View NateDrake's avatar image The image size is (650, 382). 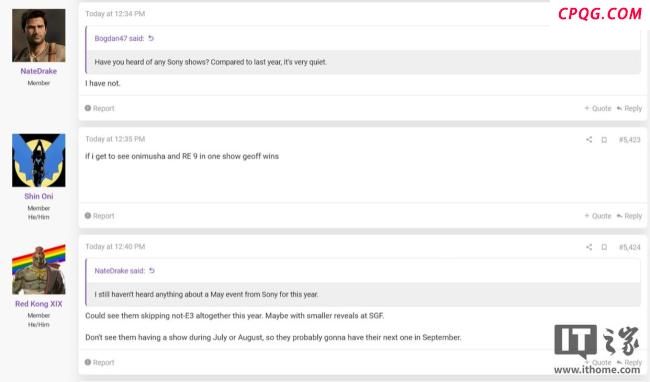click(x=39, y=36)
